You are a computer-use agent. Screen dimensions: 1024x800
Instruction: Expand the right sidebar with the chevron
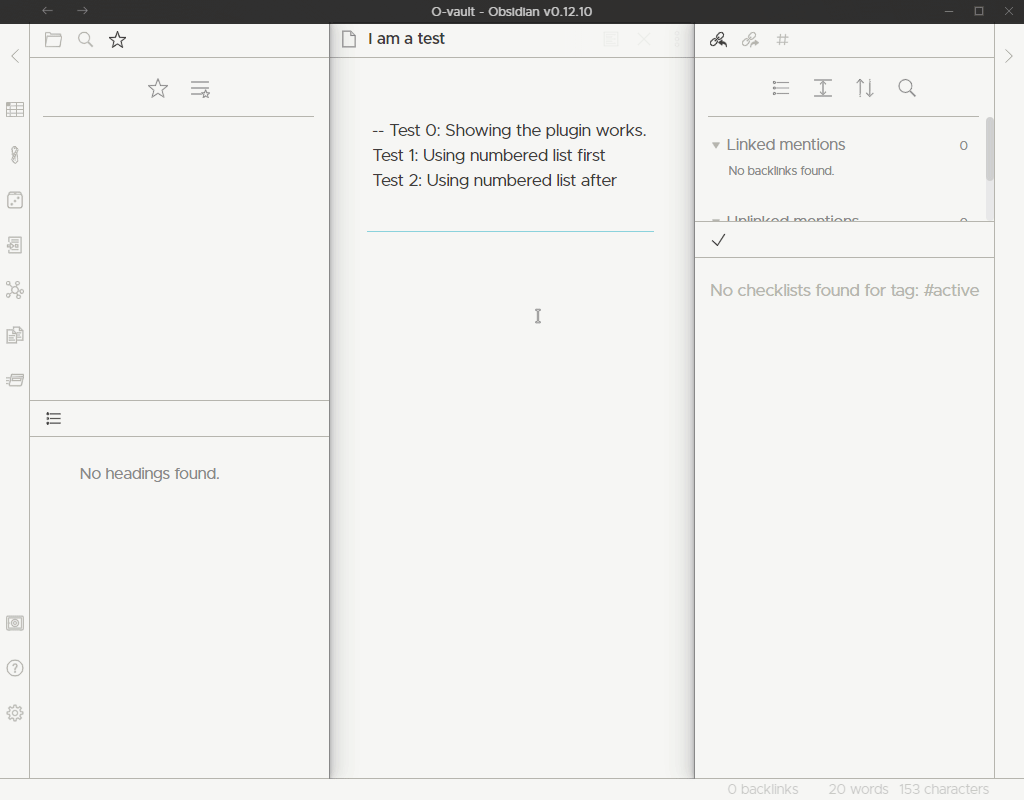(x=1009, y=56)
